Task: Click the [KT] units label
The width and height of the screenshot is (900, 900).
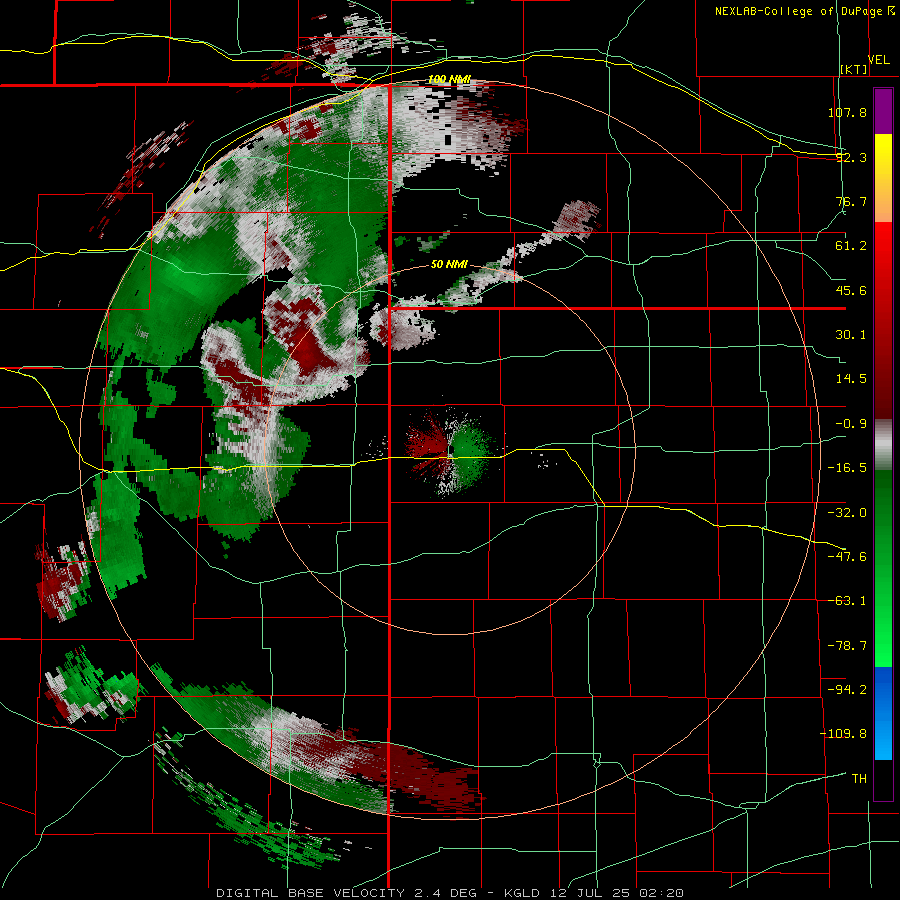Action: (854, 69)
